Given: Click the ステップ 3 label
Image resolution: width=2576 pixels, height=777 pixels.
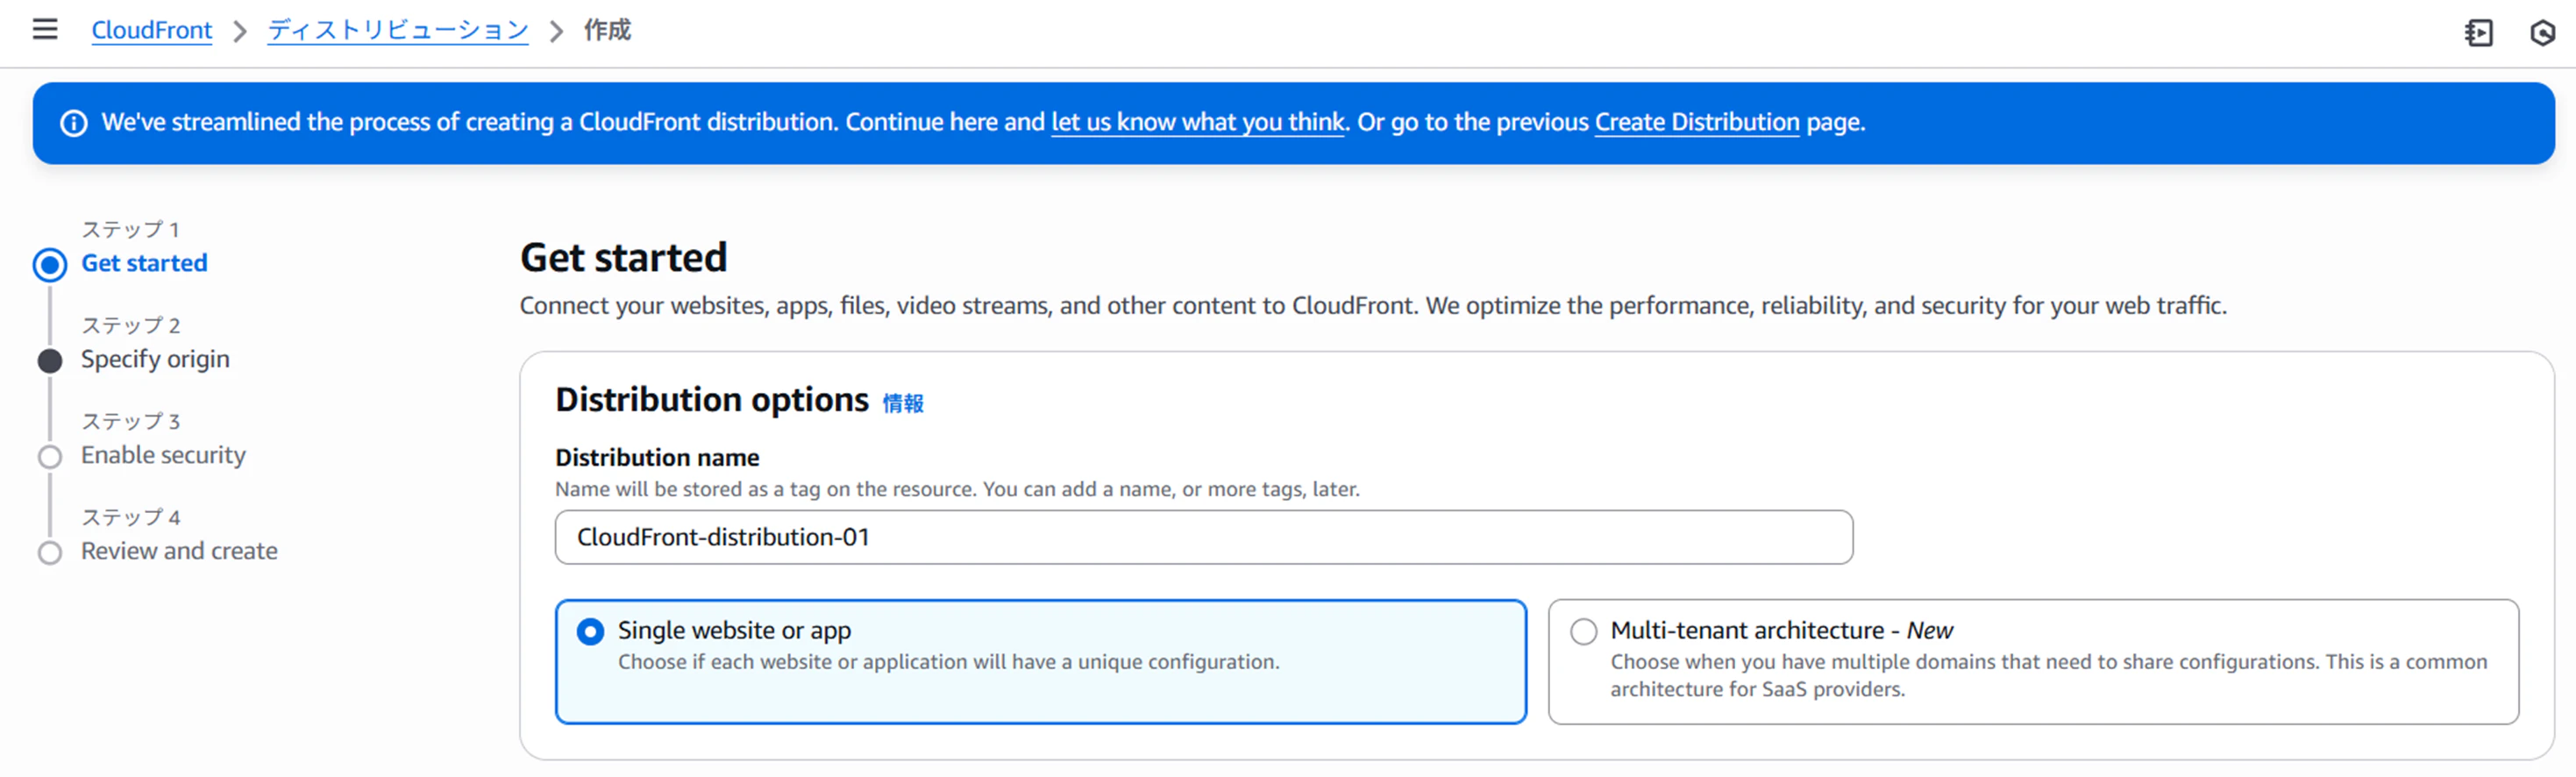Looking at the screenshot, I should 130,422.
